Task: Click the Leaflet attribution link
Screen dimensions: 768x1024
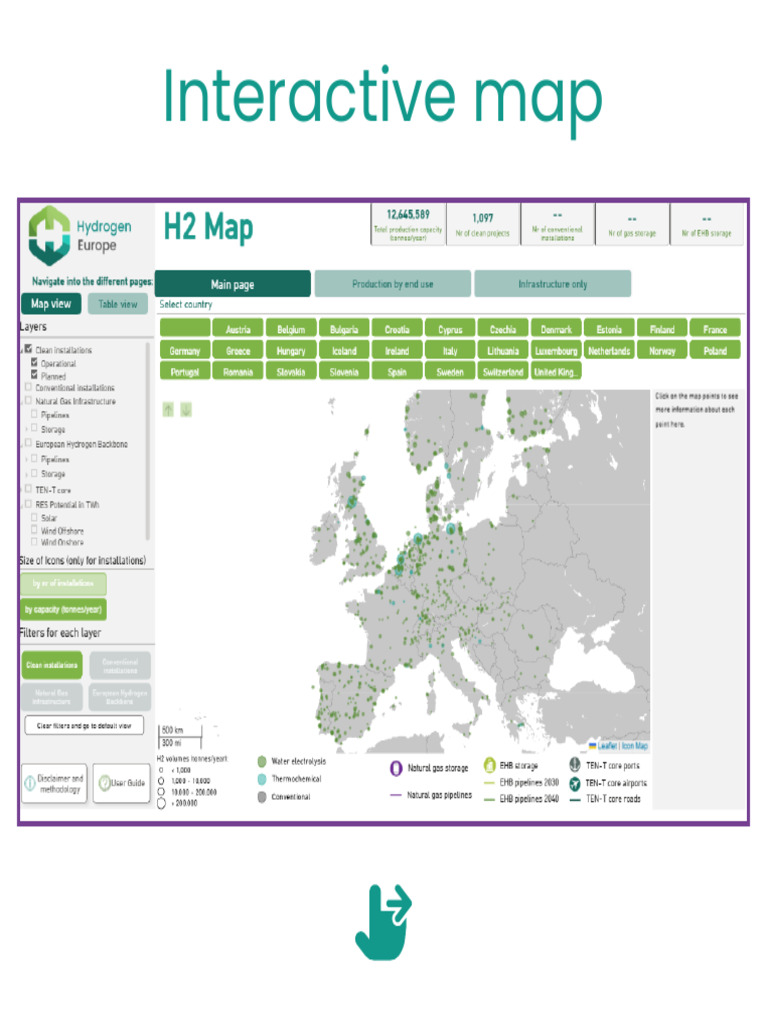Action: point(607,746)
